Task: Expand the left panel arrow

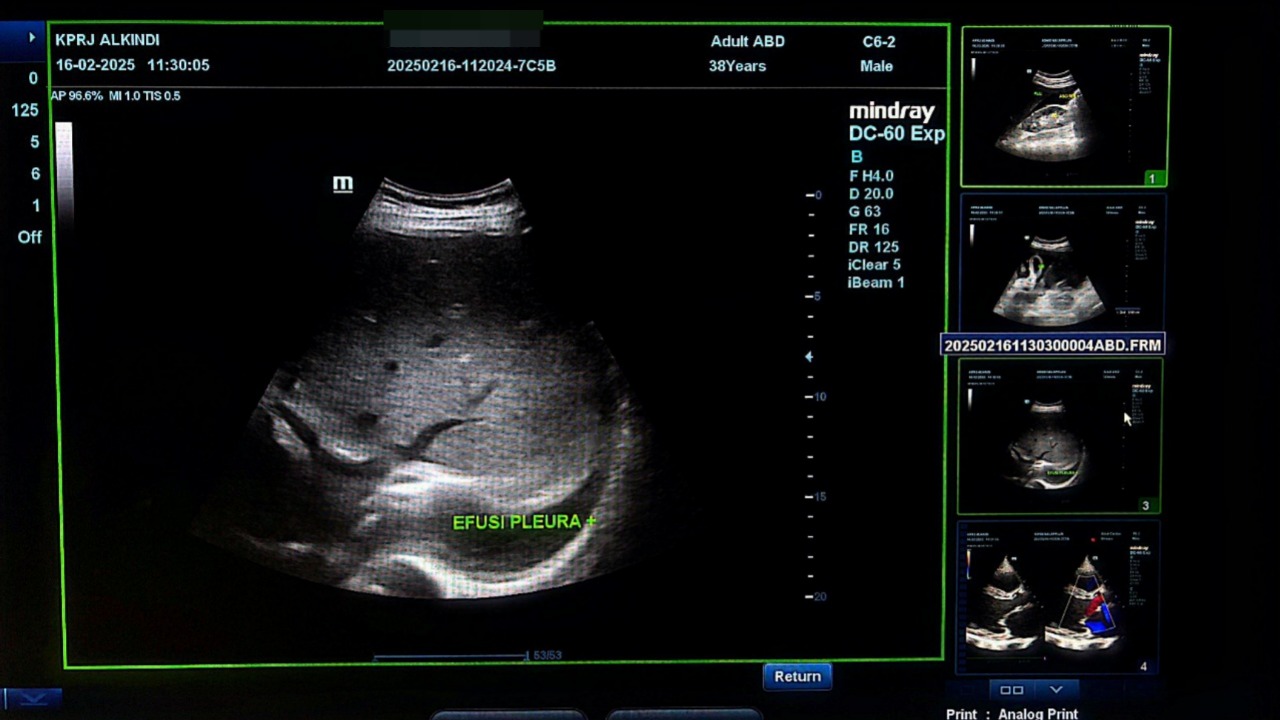Action: coord(32,38)
